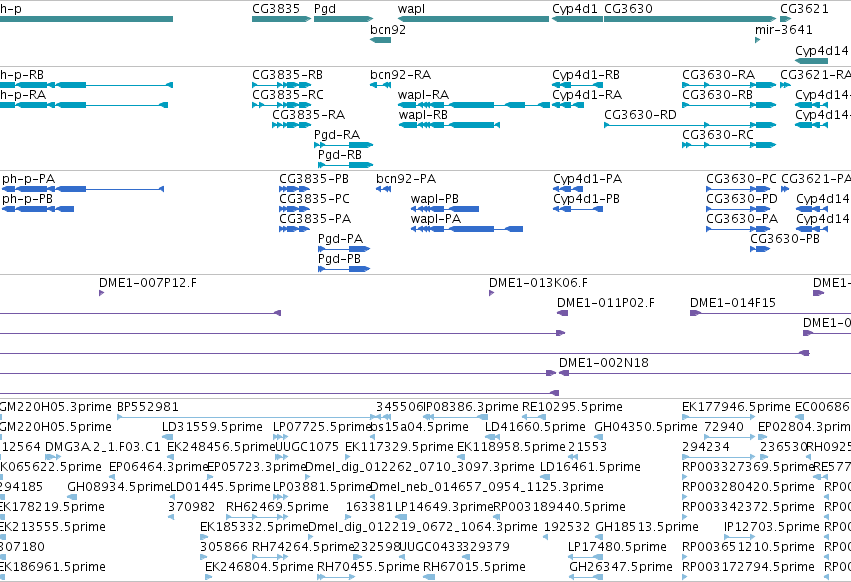Click the DME1-002N18 BAC label
Image resolution: width=851 pixels, height=582 pixels.
604,363
